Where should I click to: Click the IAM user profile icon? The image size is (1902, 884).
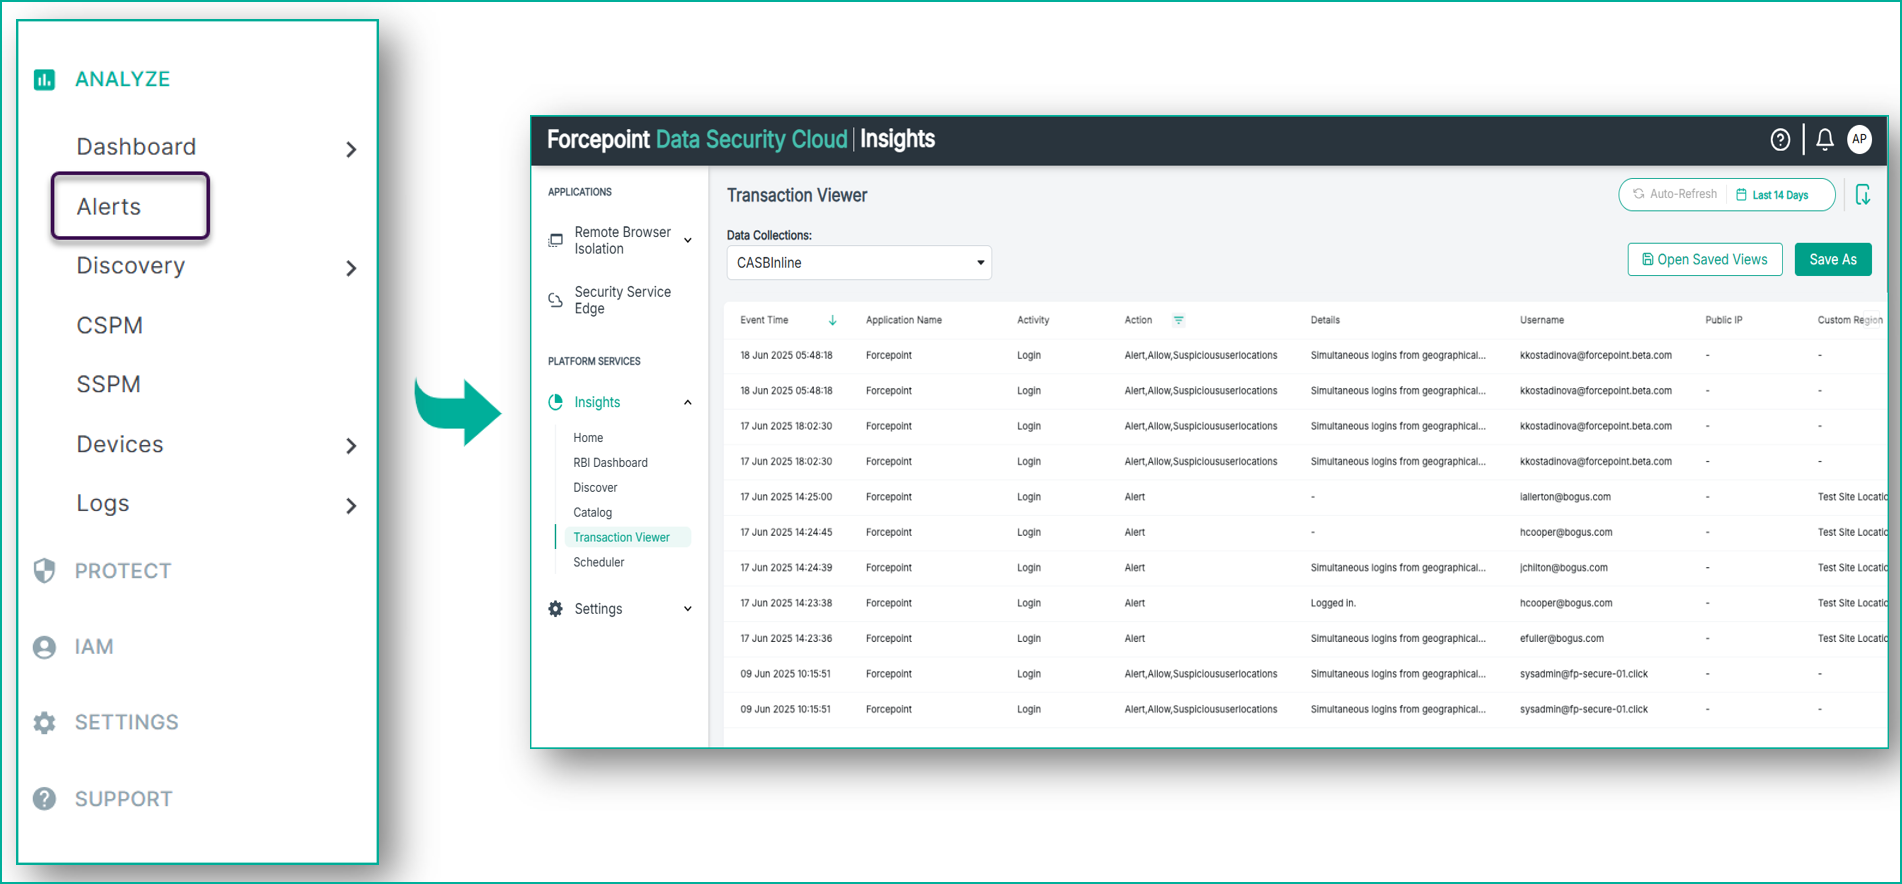44,647
